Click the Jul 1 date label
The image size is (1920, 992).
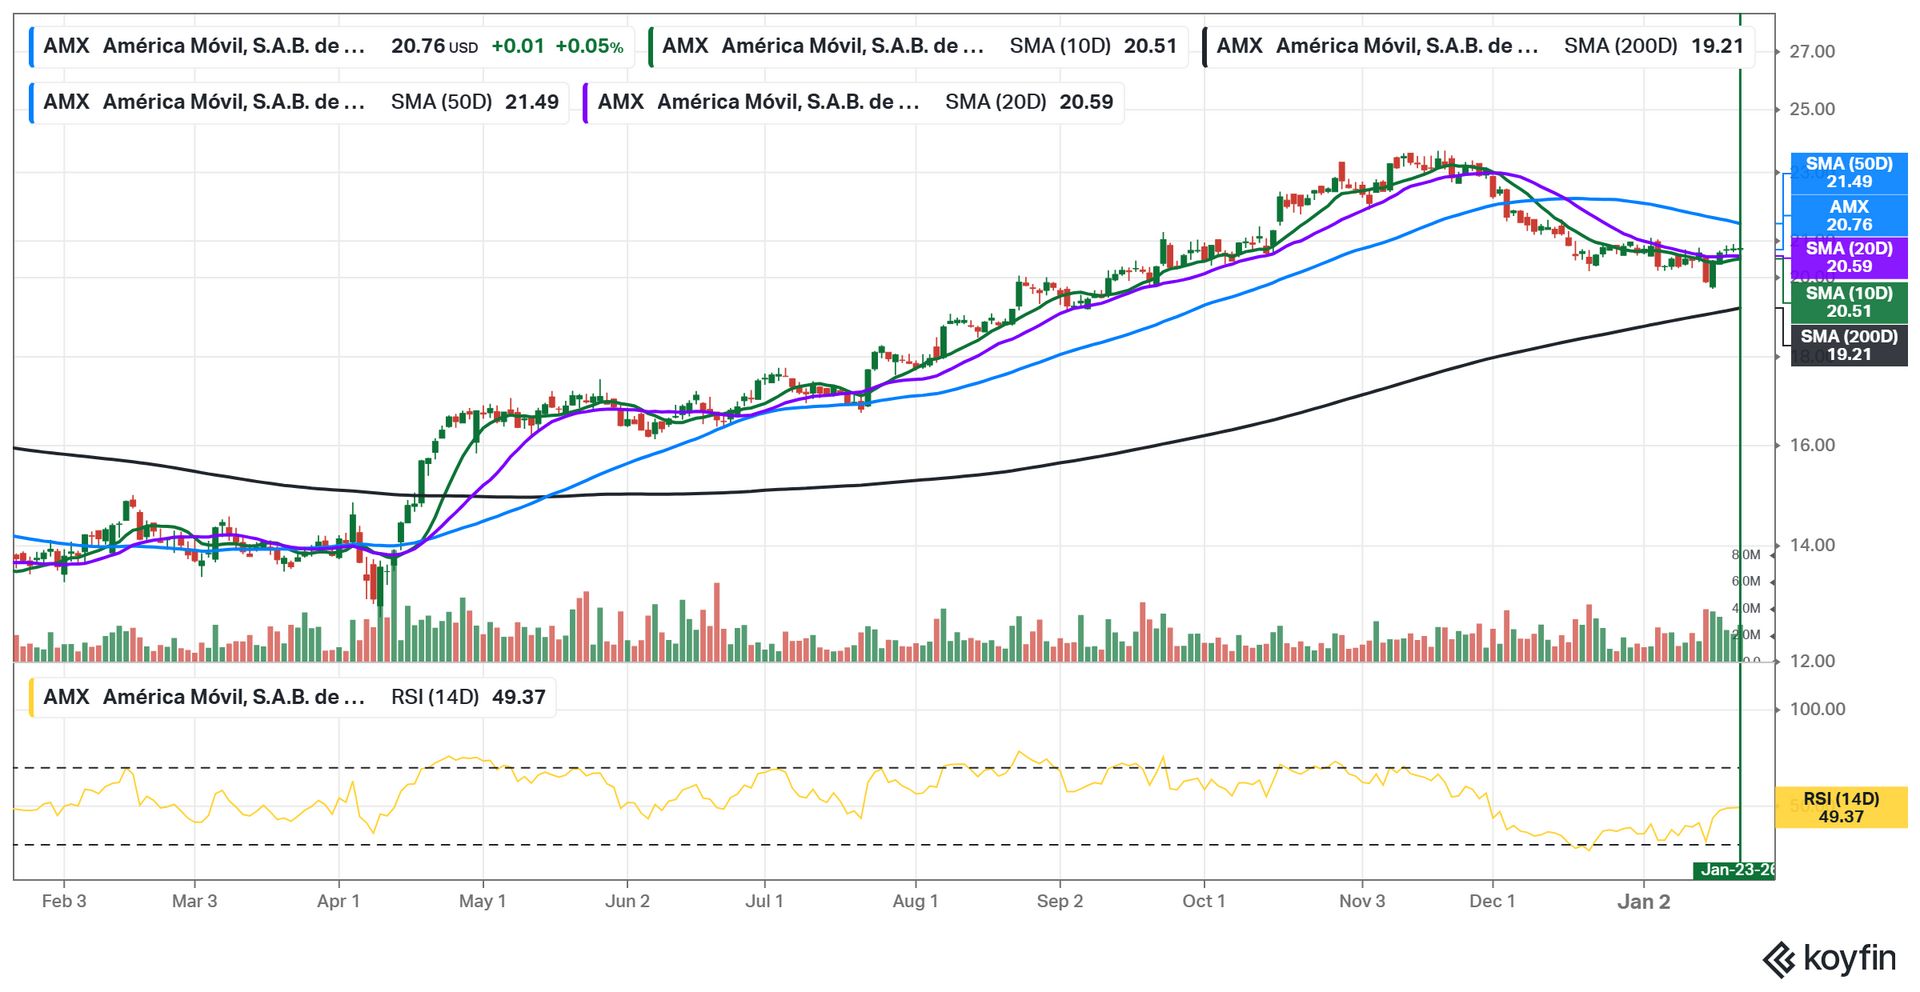764,902
